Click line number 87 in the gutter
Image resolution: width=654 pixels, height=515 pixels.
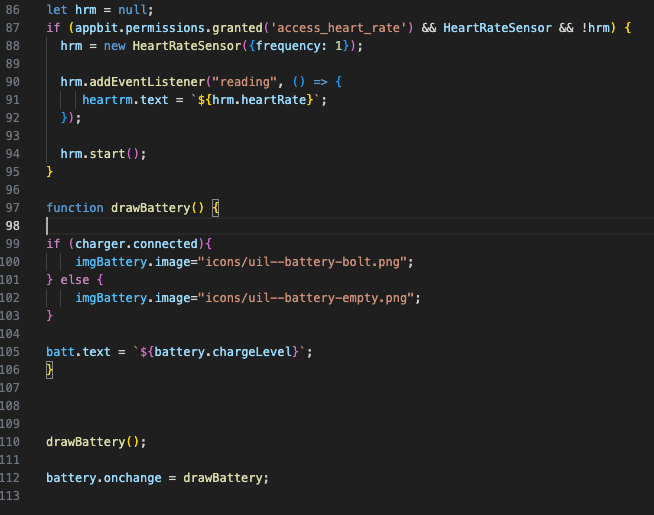[14, 27]
